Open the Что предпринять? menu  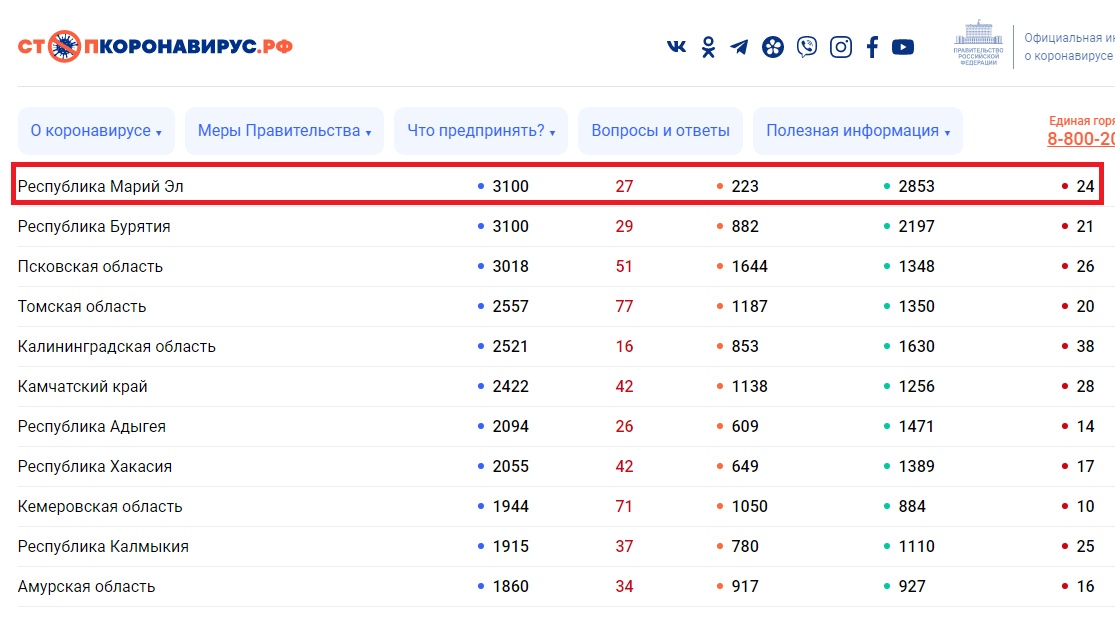(483, 130)
